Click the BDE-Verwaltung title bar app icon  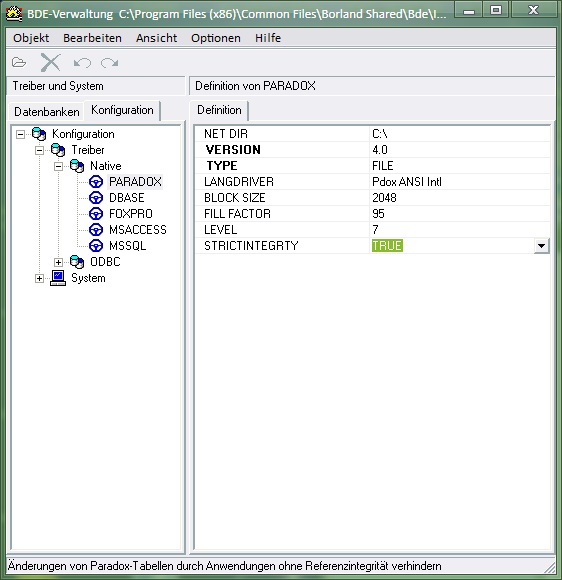coord(14,13)
